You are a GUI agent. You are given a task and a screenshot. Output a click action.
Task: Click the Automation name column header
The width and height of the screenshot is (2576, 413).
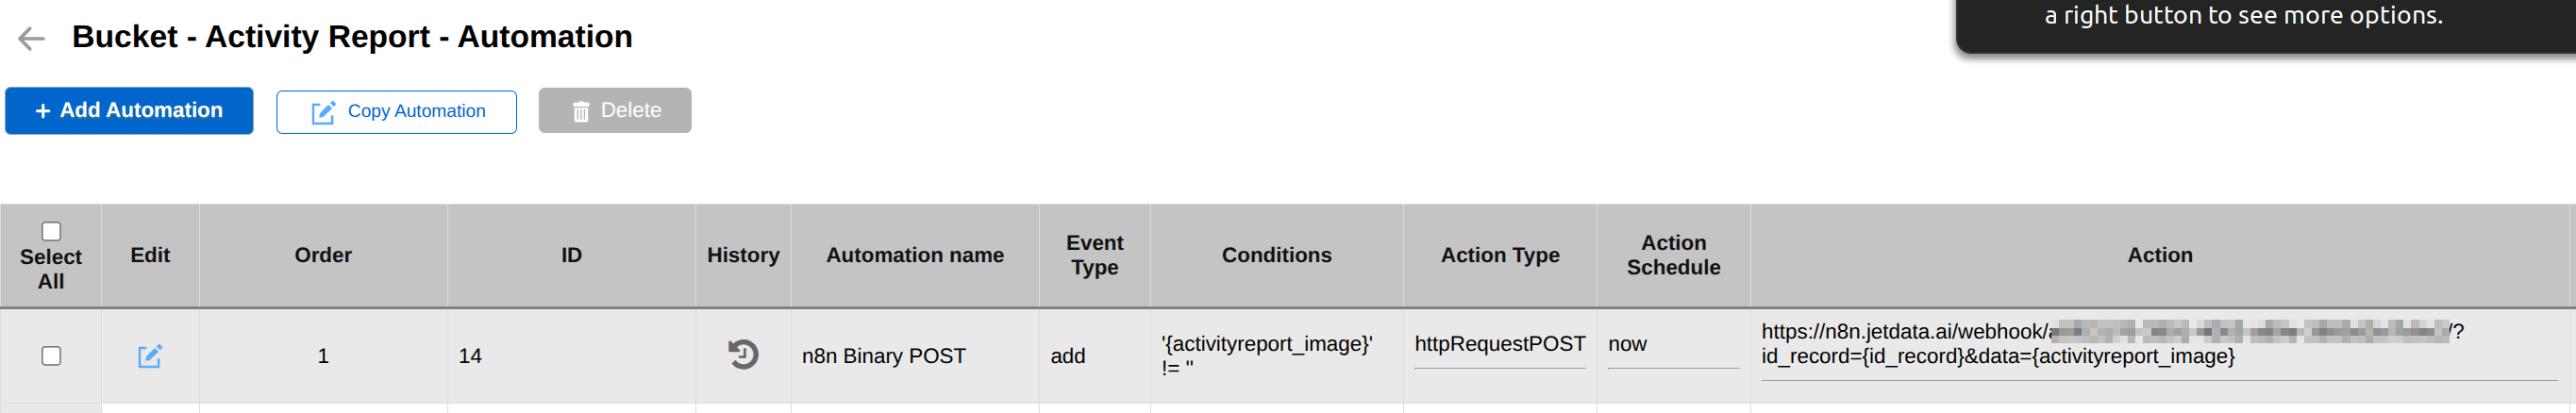[x=914, y=256]
